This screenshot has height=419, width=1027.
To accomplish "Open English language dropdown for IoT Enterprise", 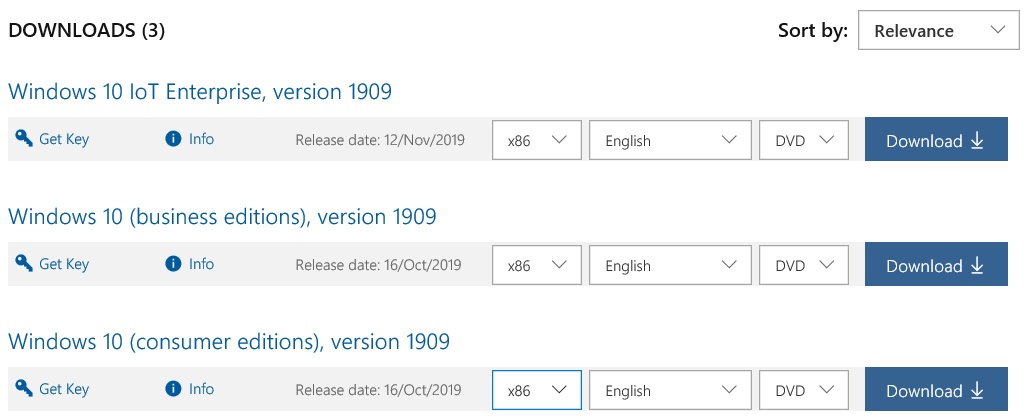I will pyautogui.click(x=670, y=139).
